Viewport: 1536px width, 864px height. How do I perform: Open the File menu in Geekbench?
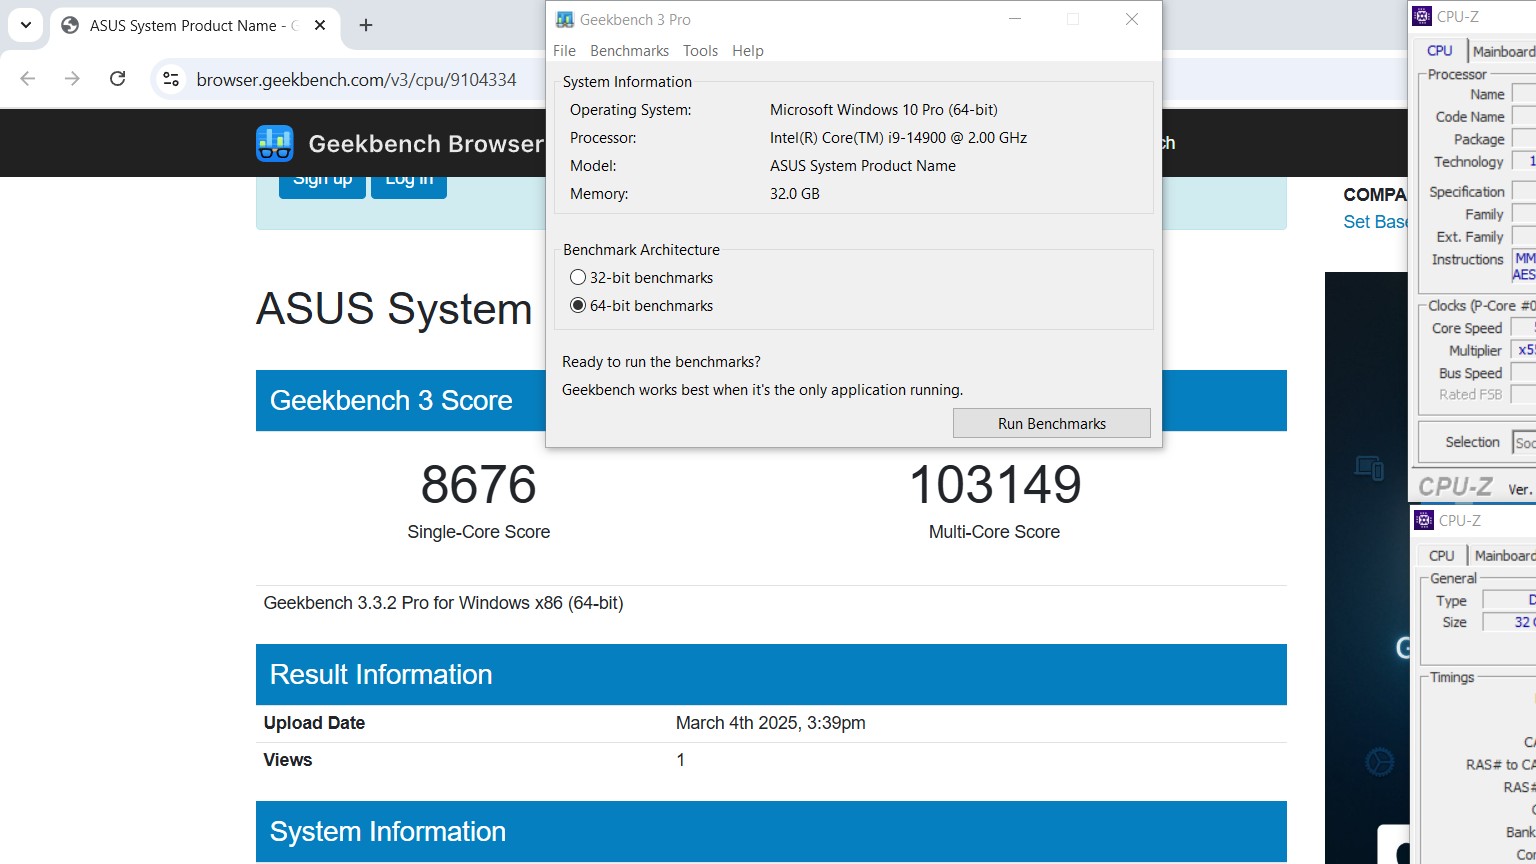click(564, 50)
